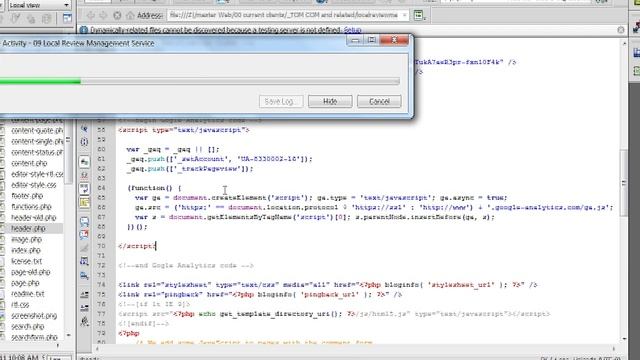
Task: Click the Files panel scroll down arrow
Action: (x=68, y=336)
